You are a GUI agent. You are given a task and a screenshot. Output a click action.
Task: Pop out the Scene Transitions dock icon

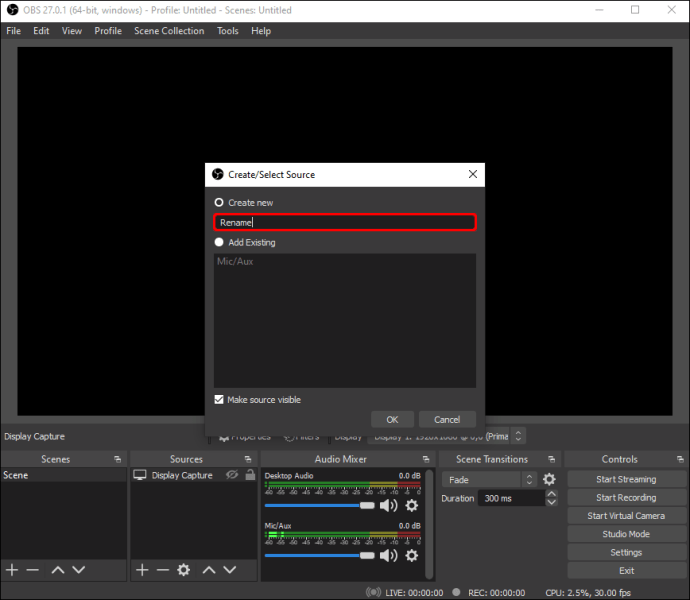pyautogui.click(x=551, y=459)
